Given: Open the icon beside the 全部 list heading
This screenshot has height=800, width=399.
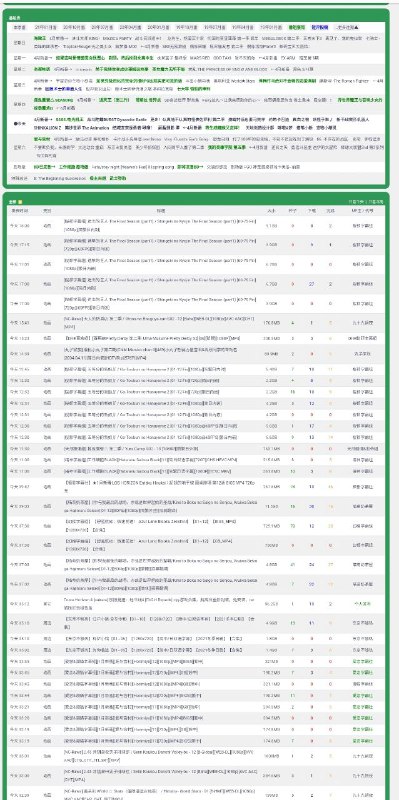Looking at the screenshot, I should 21,202.
